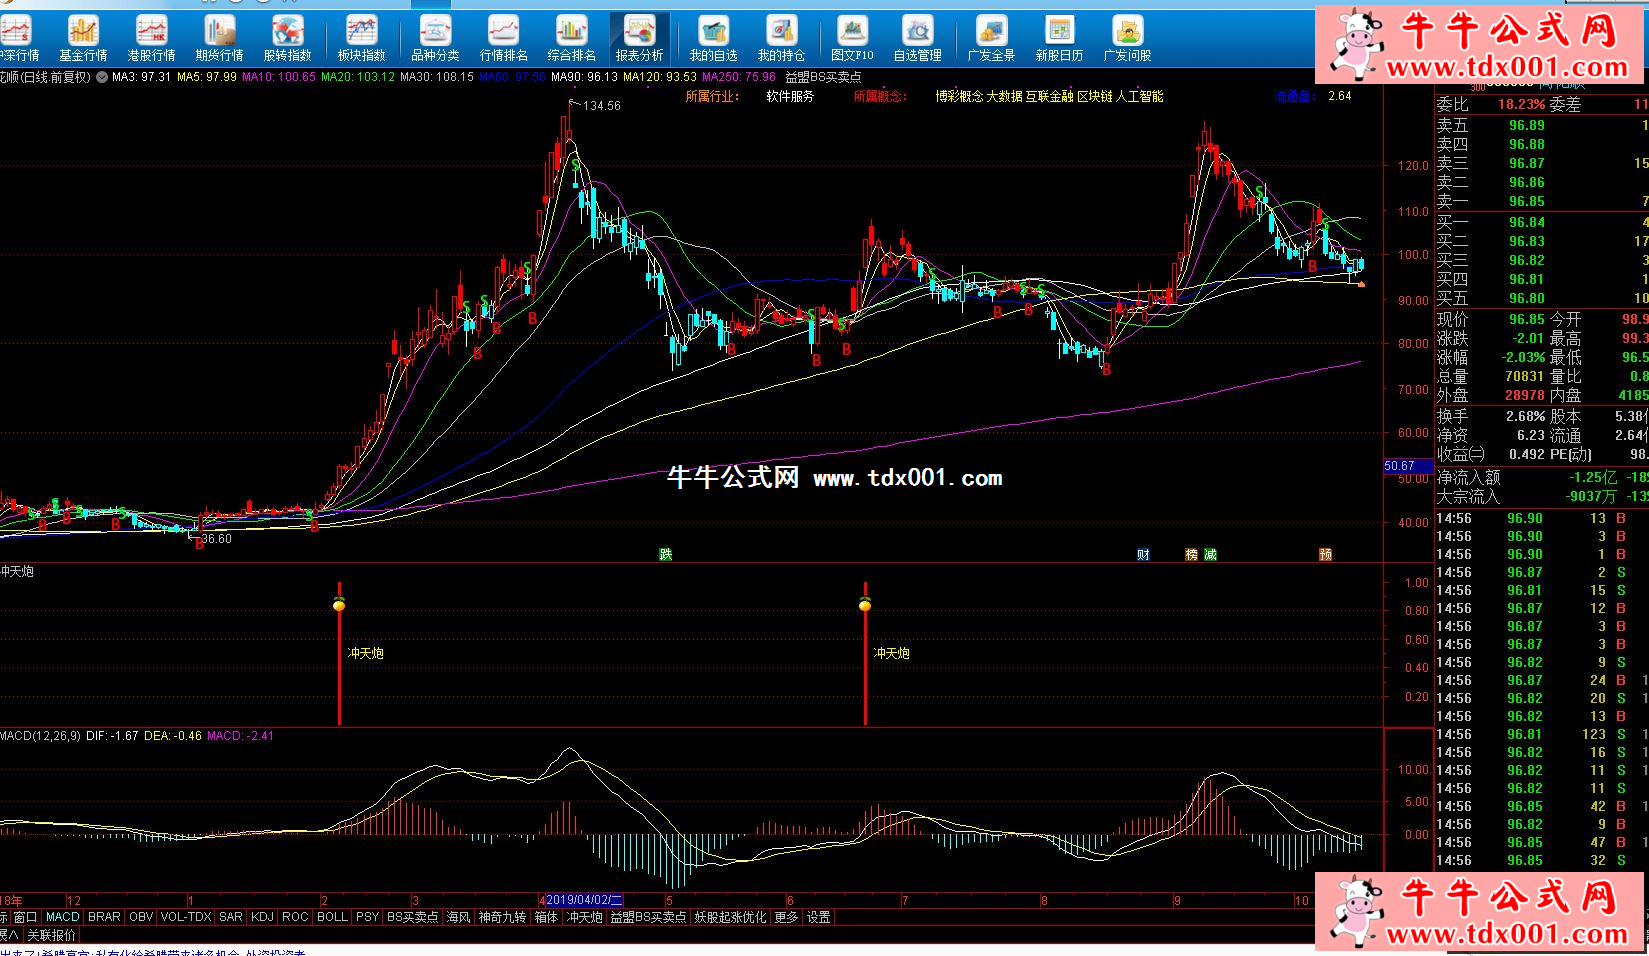Switch to the BRAR indicator tab
This screenshot has width=1649, height=956.
click(104, 917)
